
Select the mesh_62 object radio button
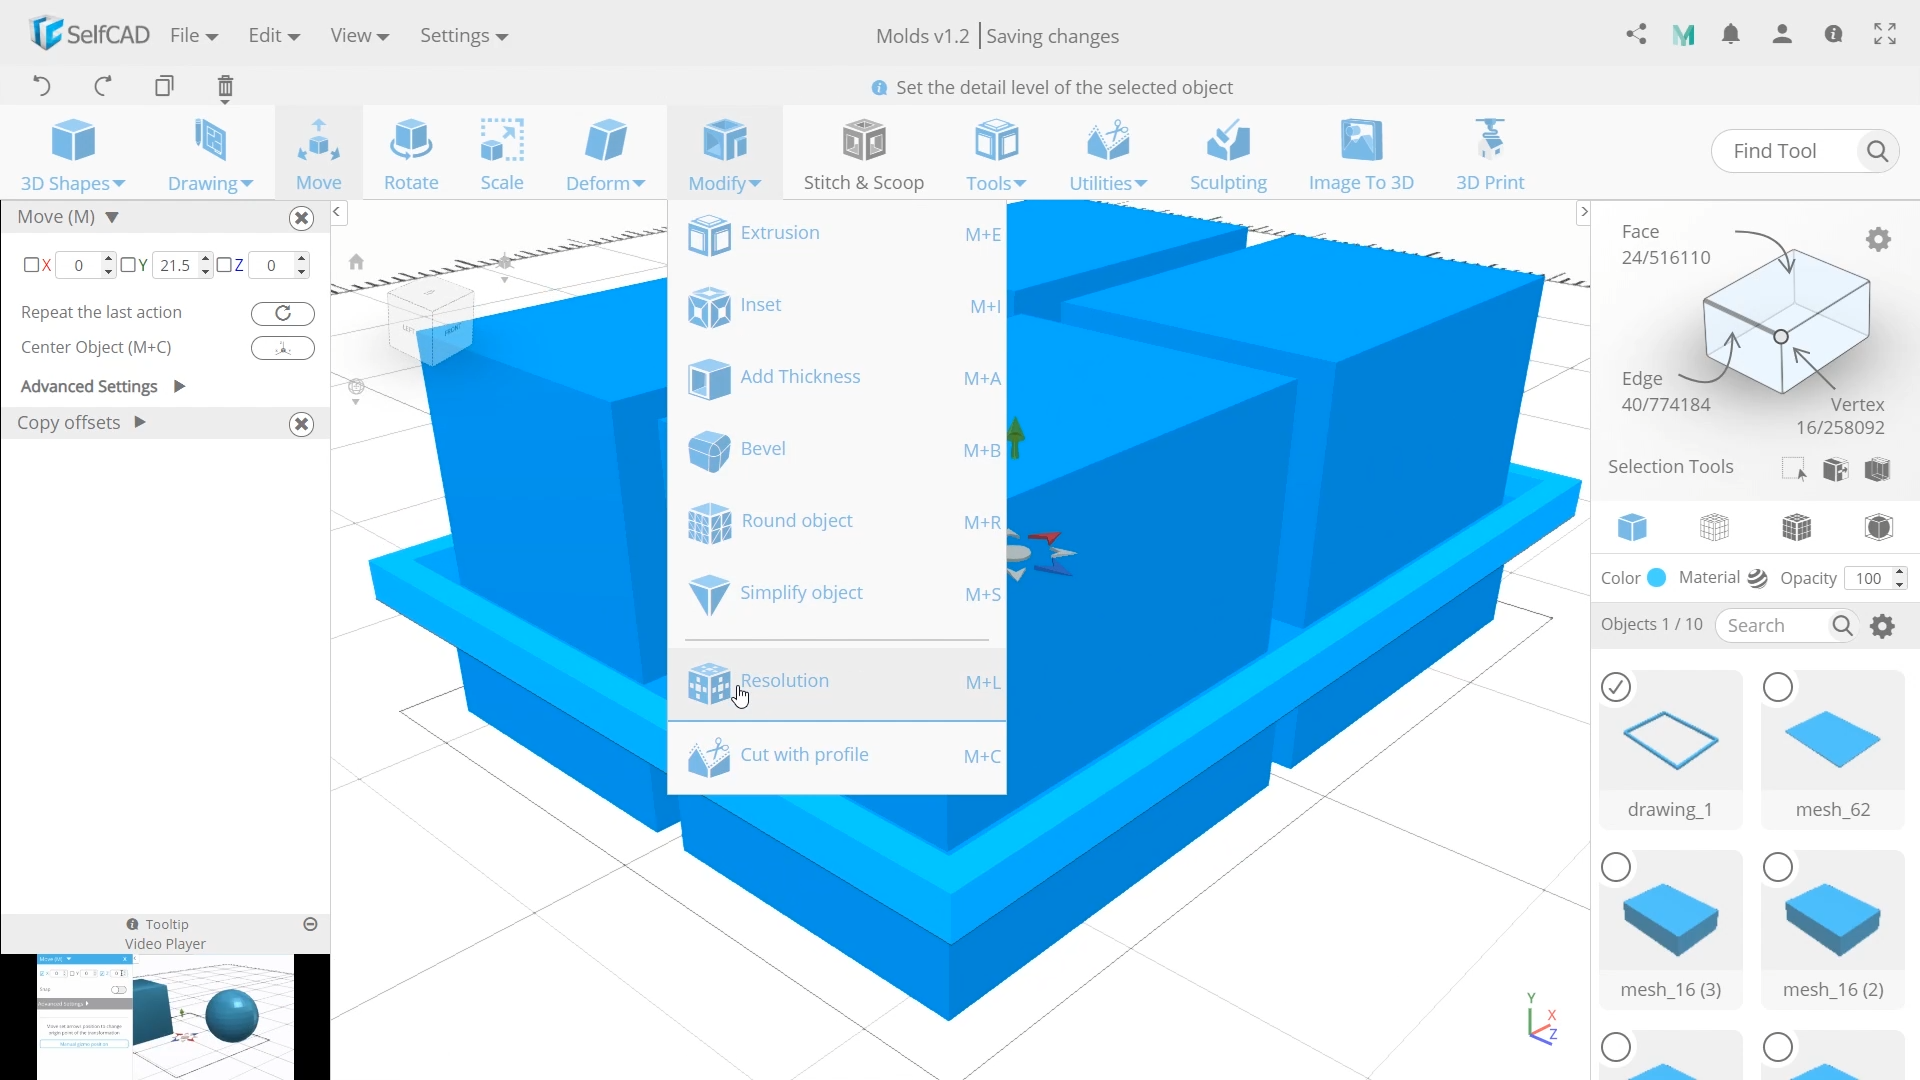click(1778, 687)
